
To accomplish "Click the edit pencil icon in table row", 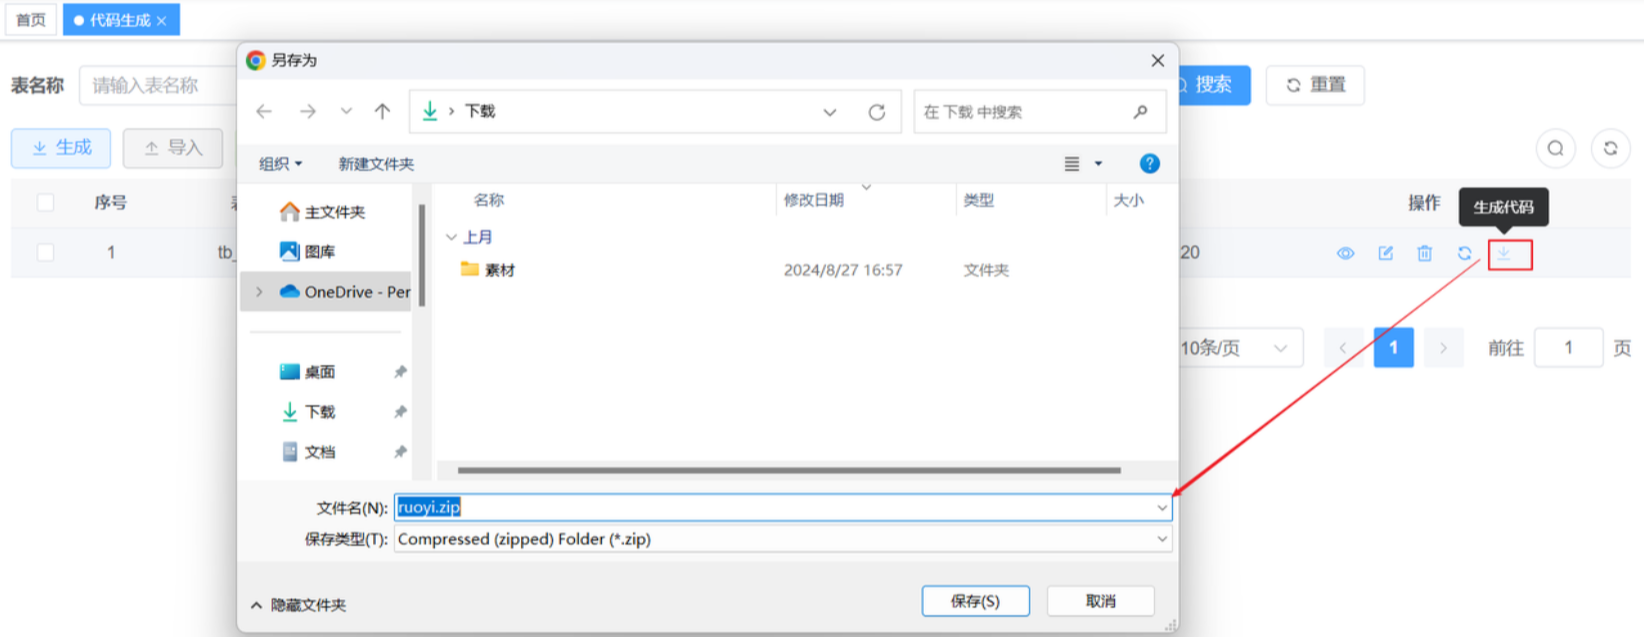I will click(1385, 254).
